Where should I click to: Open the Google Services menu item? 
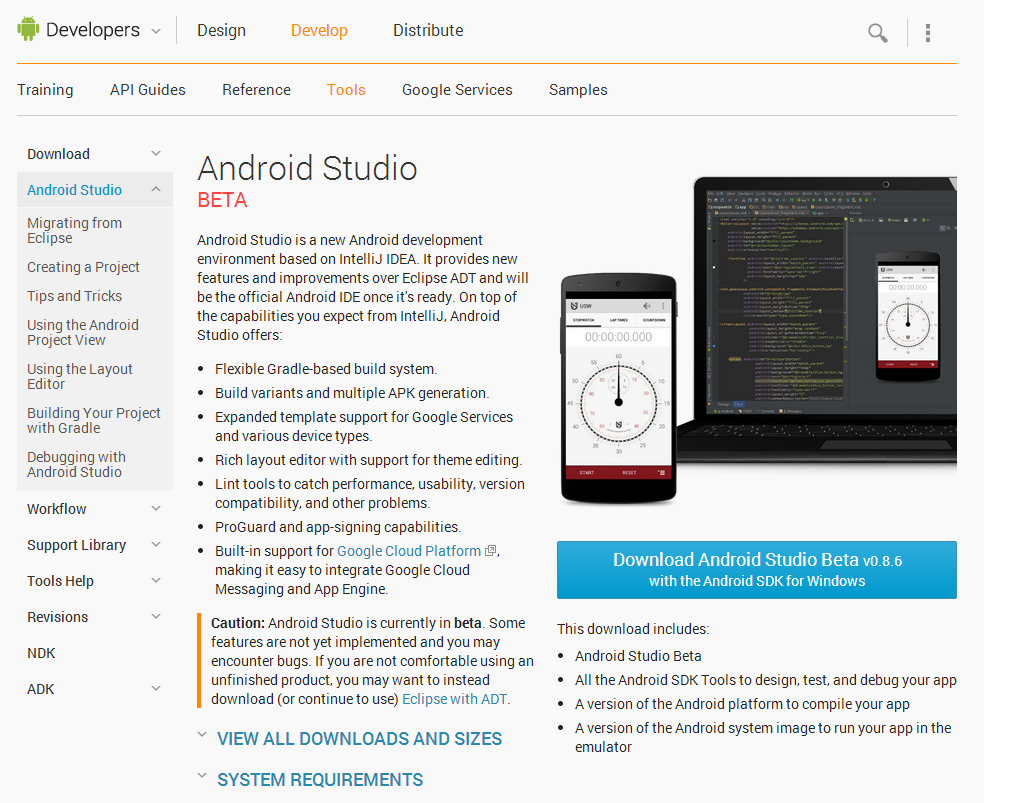click(x=457, y=89)
